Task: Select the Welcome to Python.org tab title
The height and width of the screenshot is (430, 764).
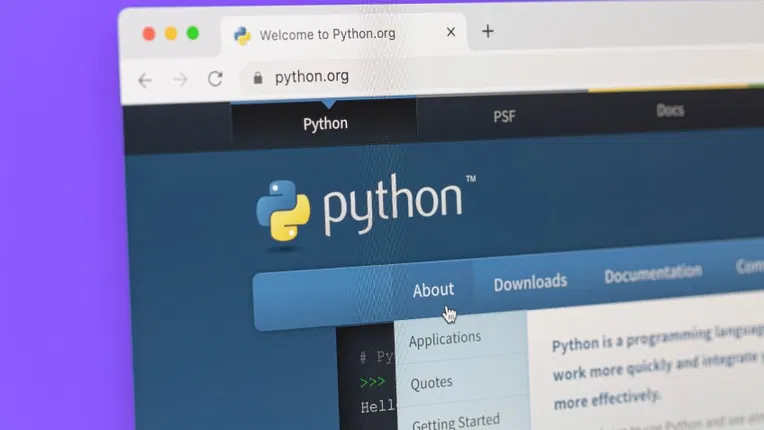Action: 327,34
